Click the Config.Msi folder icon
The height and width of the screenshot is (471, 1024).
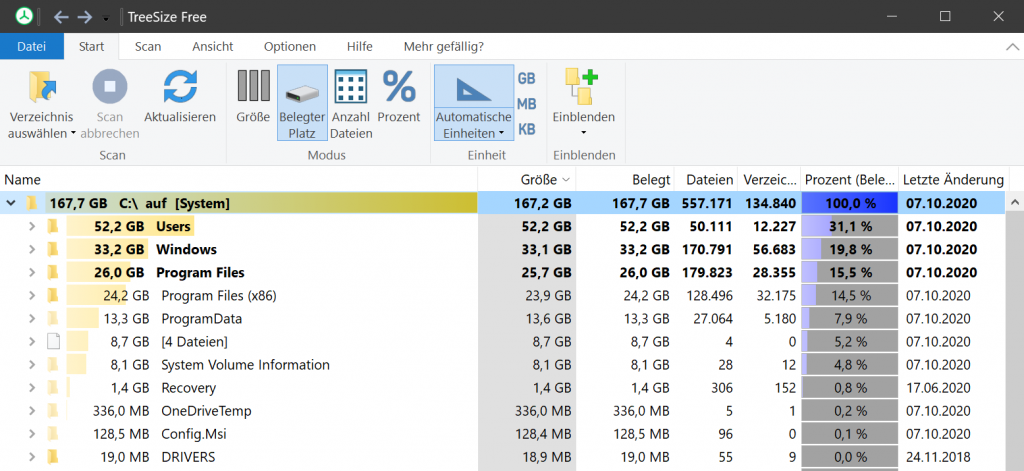(53, 434)
